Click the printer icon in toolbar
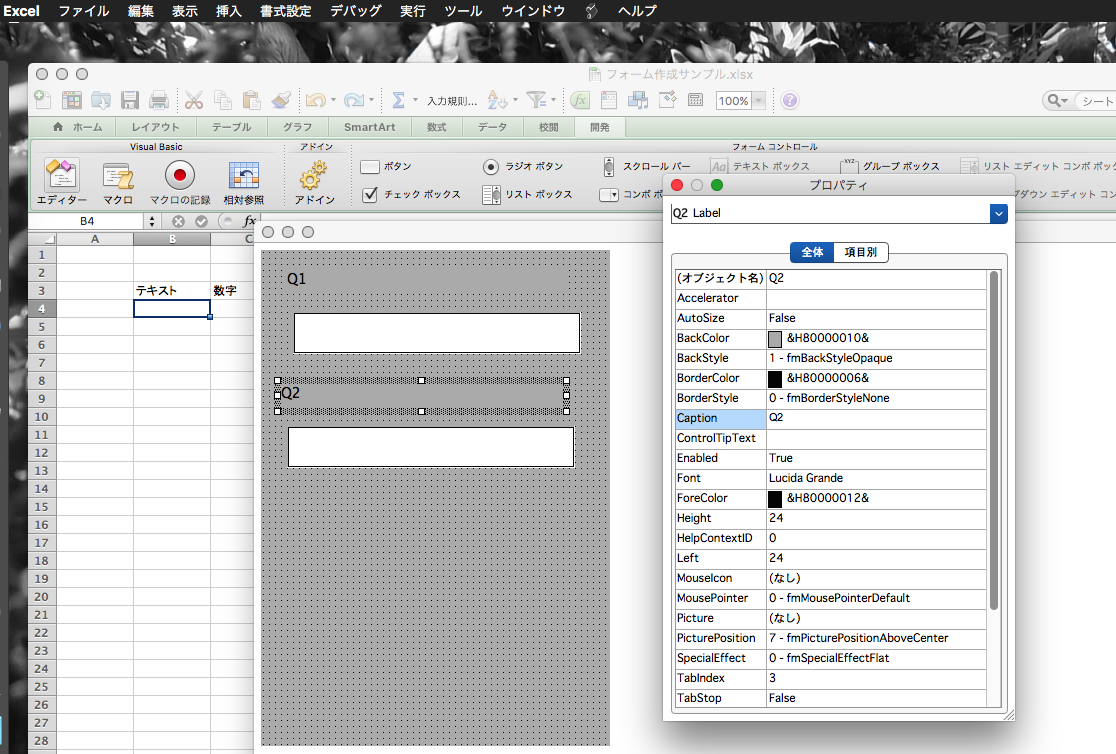The image size is (1116, 754). (158, 100)
